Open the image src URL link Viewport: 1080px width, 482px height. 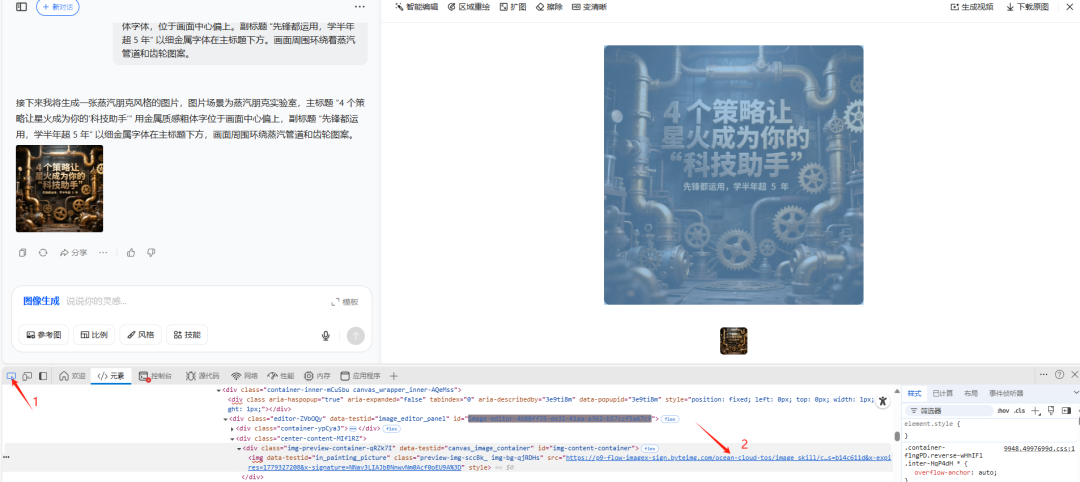tap(728, 457)
